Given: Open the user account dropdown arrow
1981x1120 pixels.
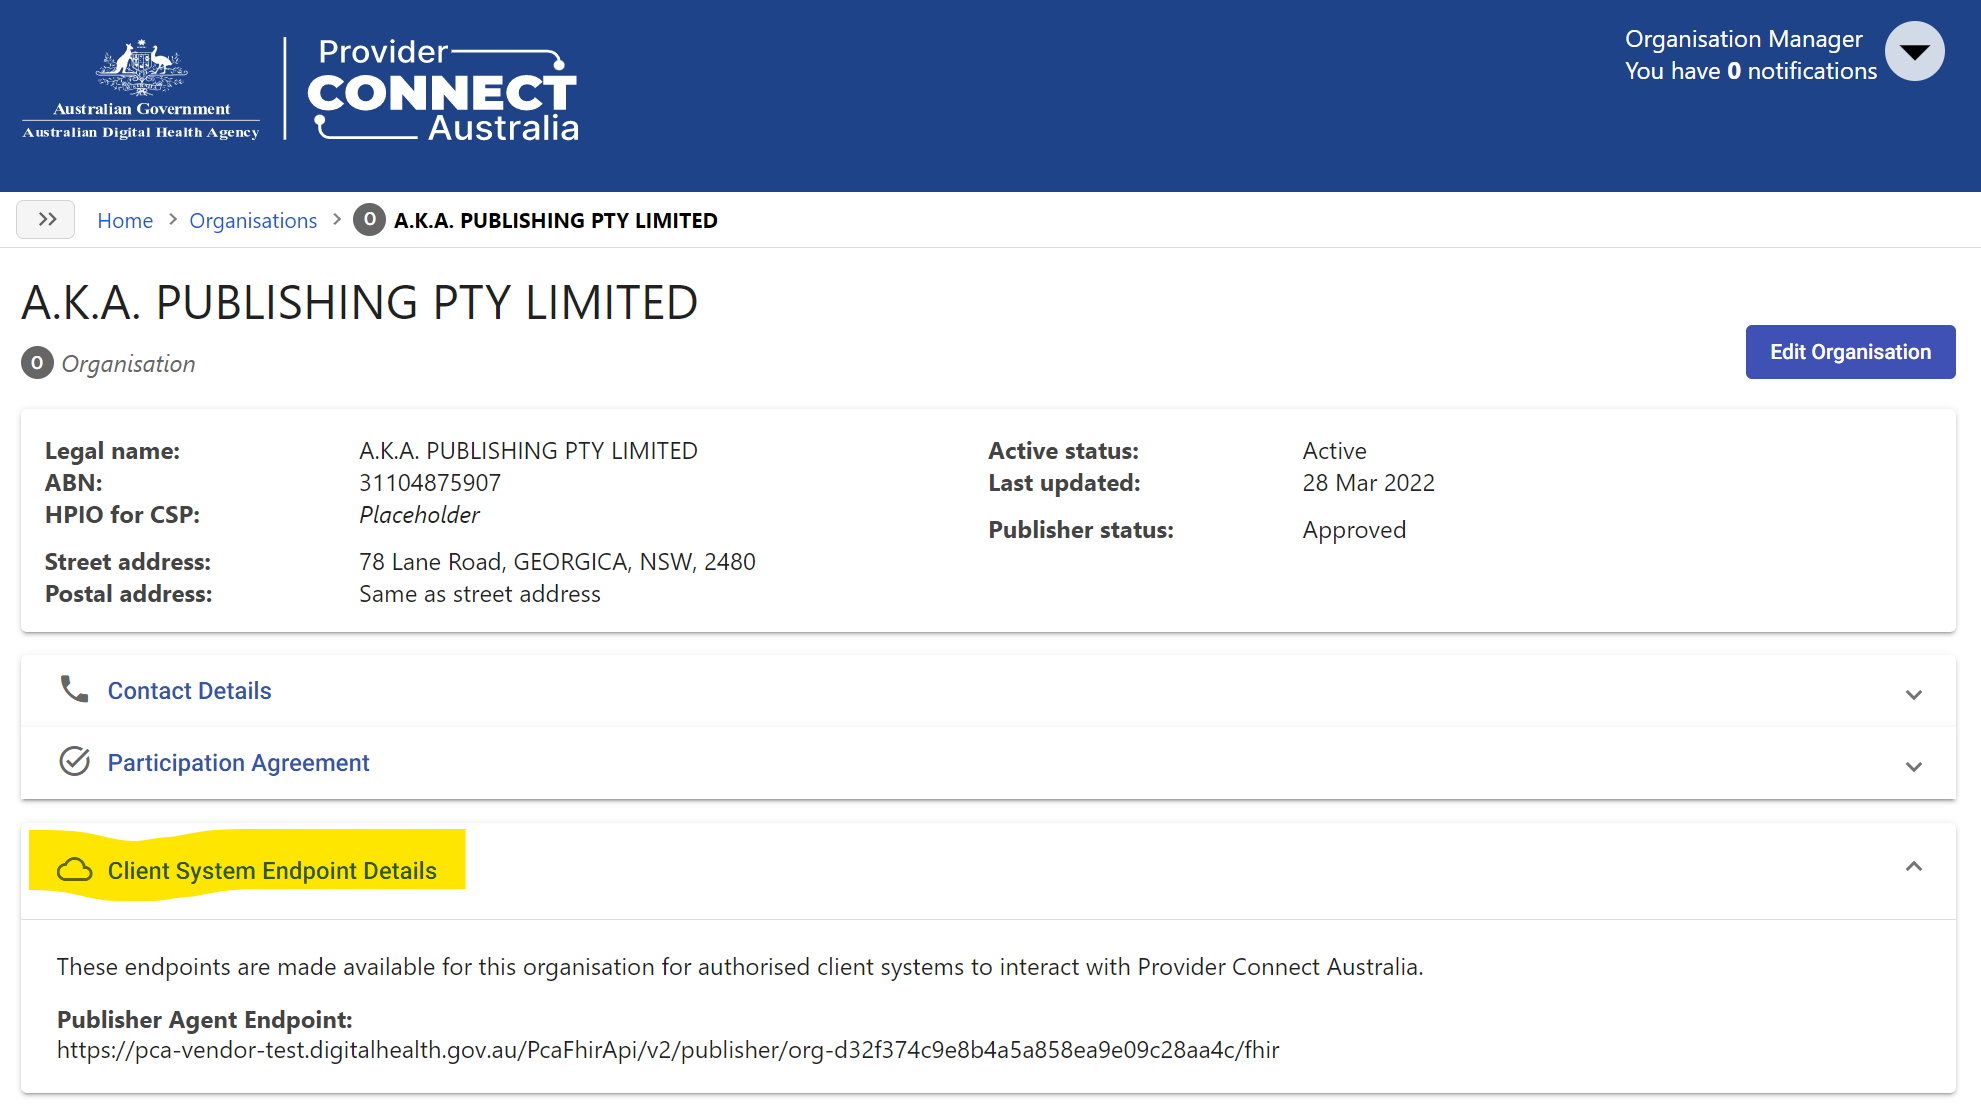Looking at the screenshot, I should (1914, 51).
